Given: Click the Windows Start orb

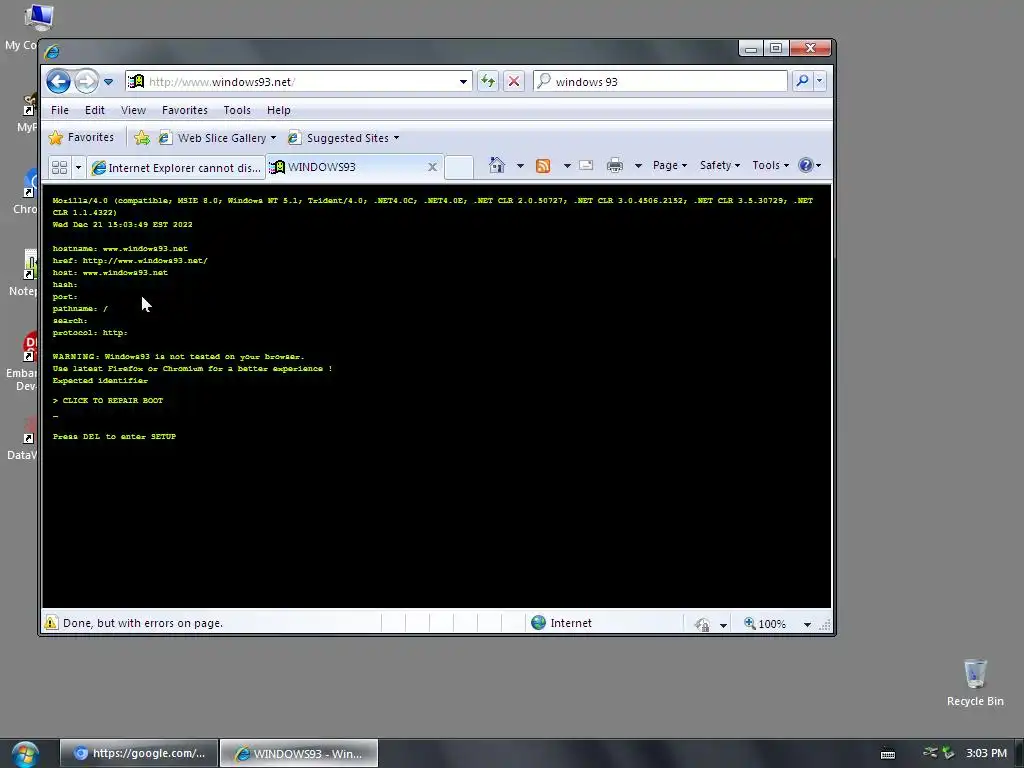Looking at the screenshot, I should pyautogui.click(x=25, y=754).
